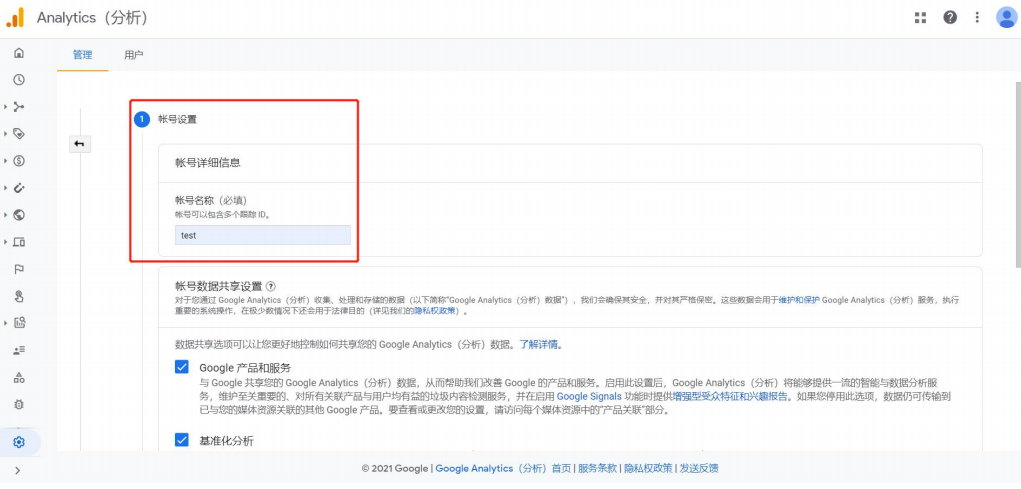The width and height of the screenshot is (1021, 489).
Task: Click the 了解详情 link
Action: coord(540,344)
